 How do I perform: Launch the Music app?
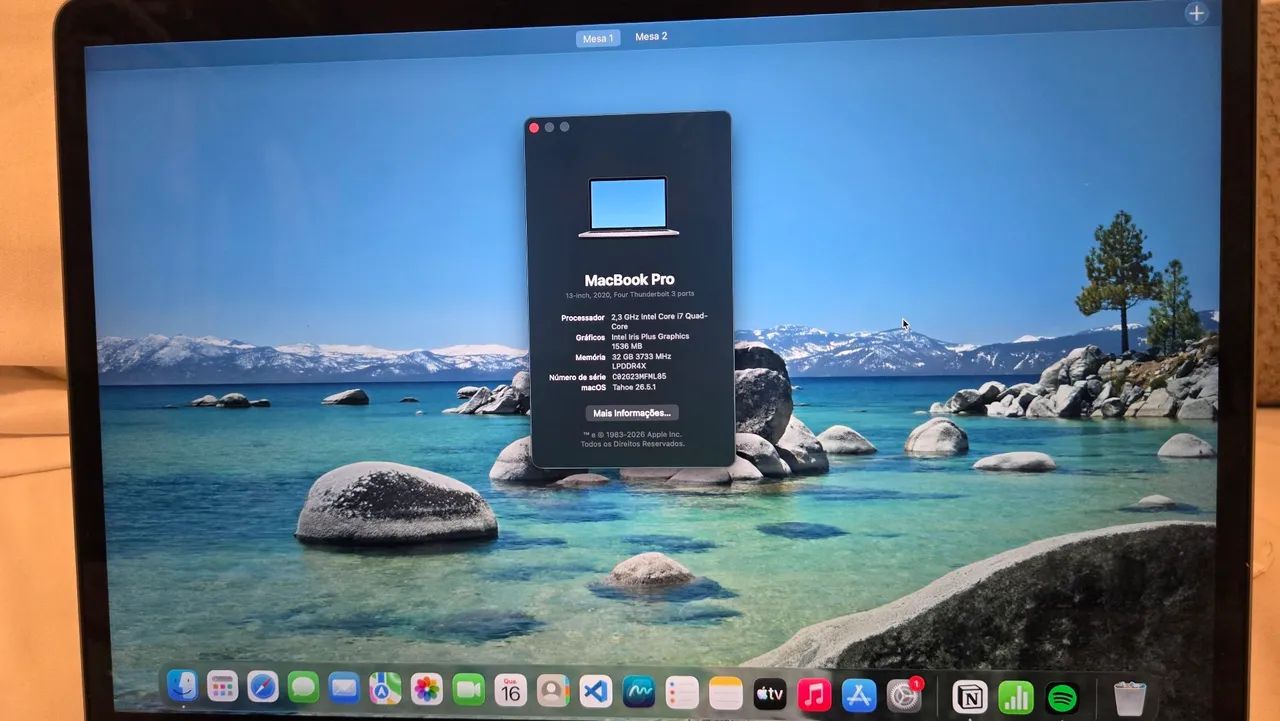[814, 694]
